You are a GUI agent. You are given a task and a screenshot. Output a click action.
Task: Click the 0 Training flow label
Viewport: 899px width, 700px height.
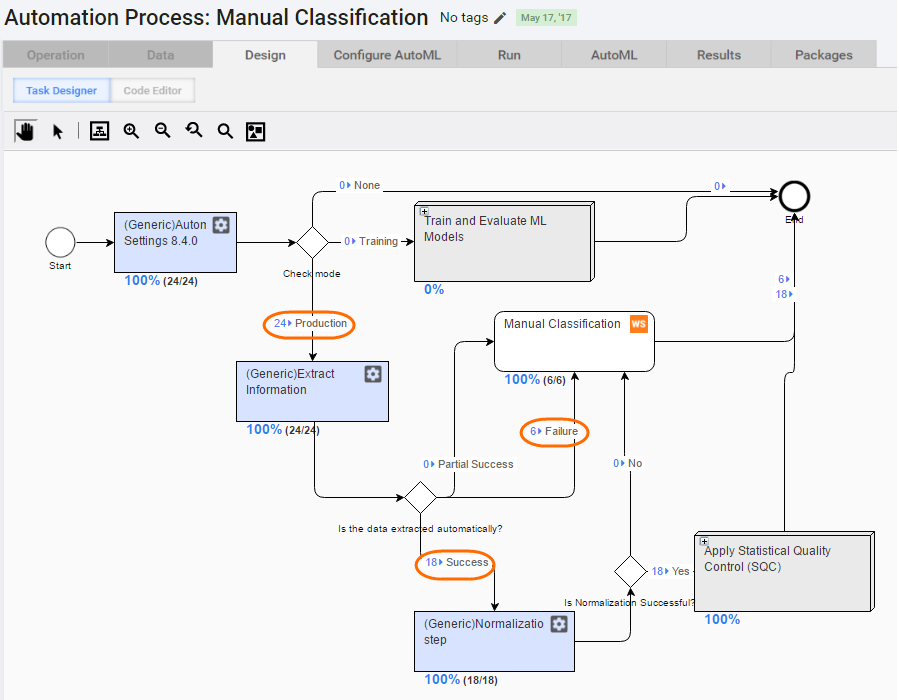tap(371, 241)
